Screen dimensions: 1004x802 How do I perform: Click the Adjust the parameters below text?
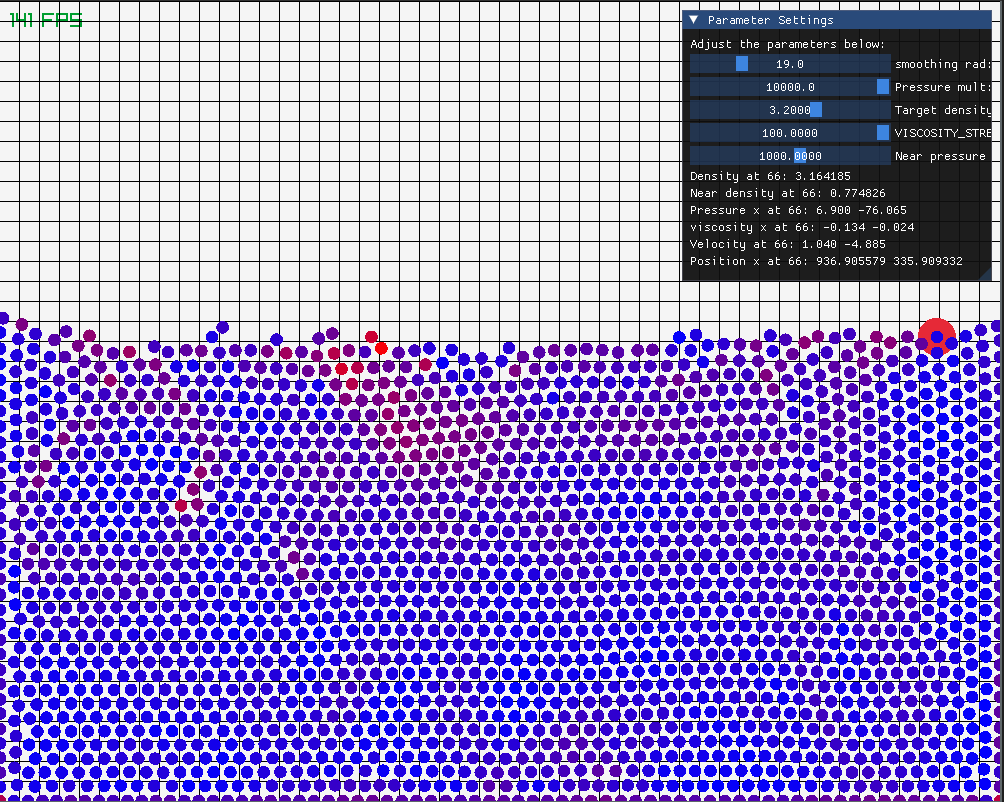788,44
